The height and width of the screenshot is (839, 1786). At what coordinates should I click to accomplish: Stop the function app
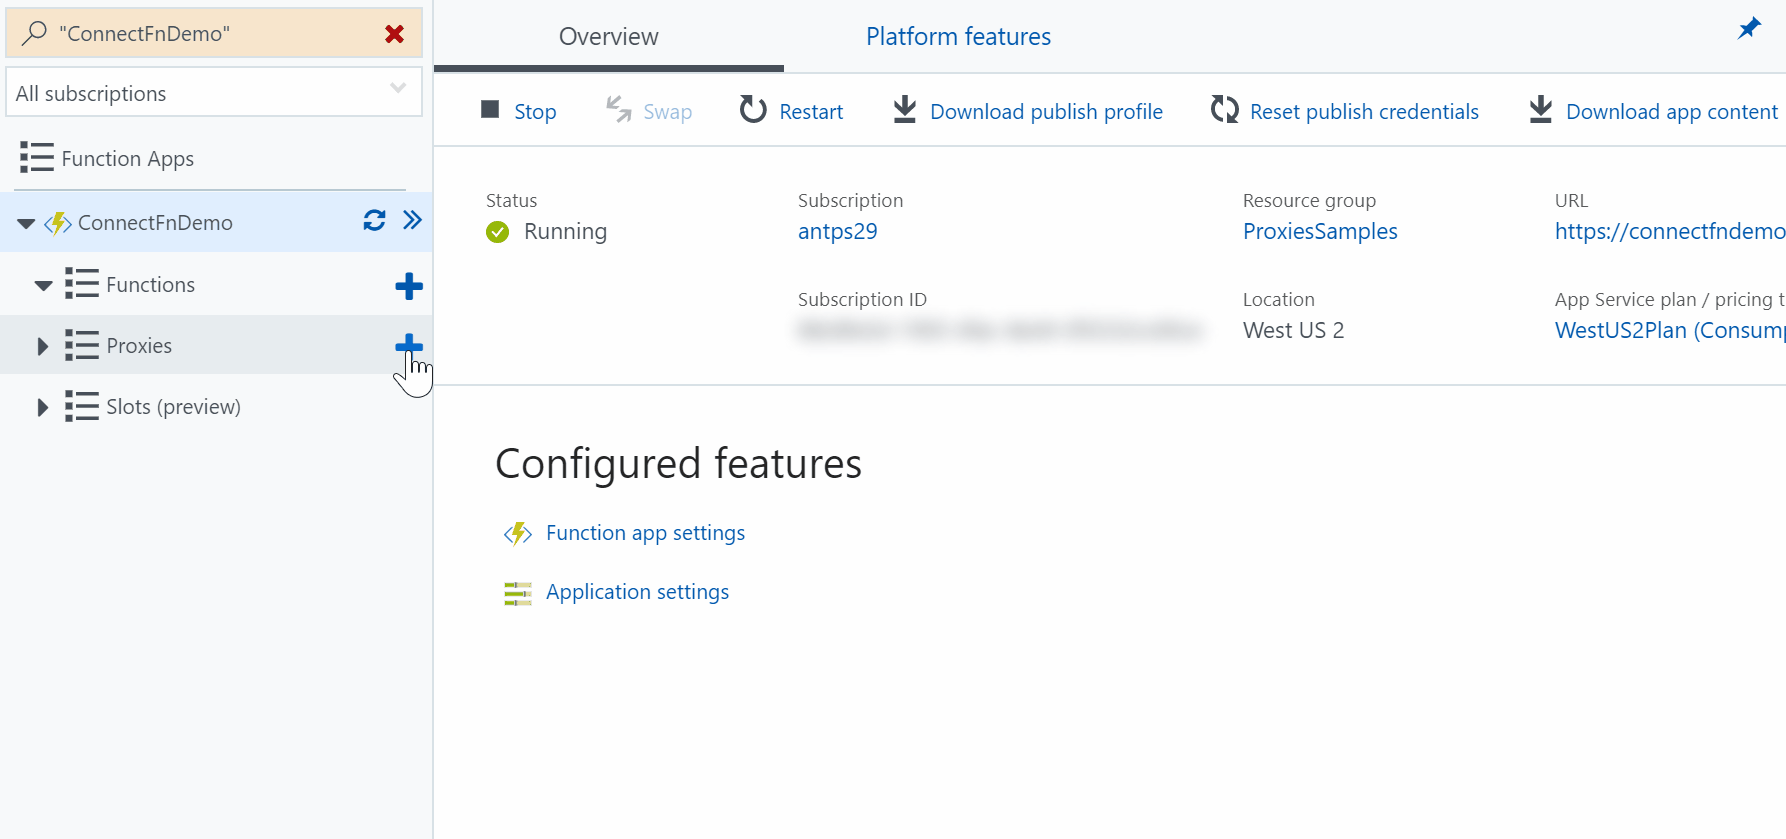(518, 111)
